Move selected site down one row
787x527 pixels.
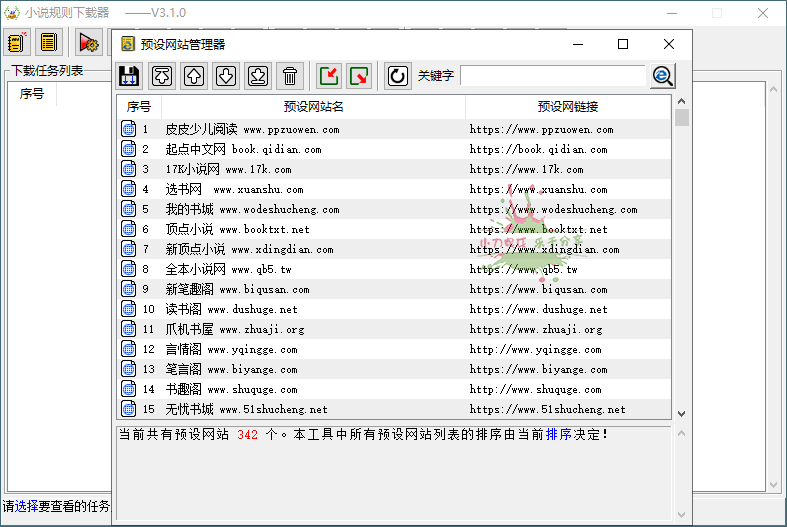pos(226,76)
